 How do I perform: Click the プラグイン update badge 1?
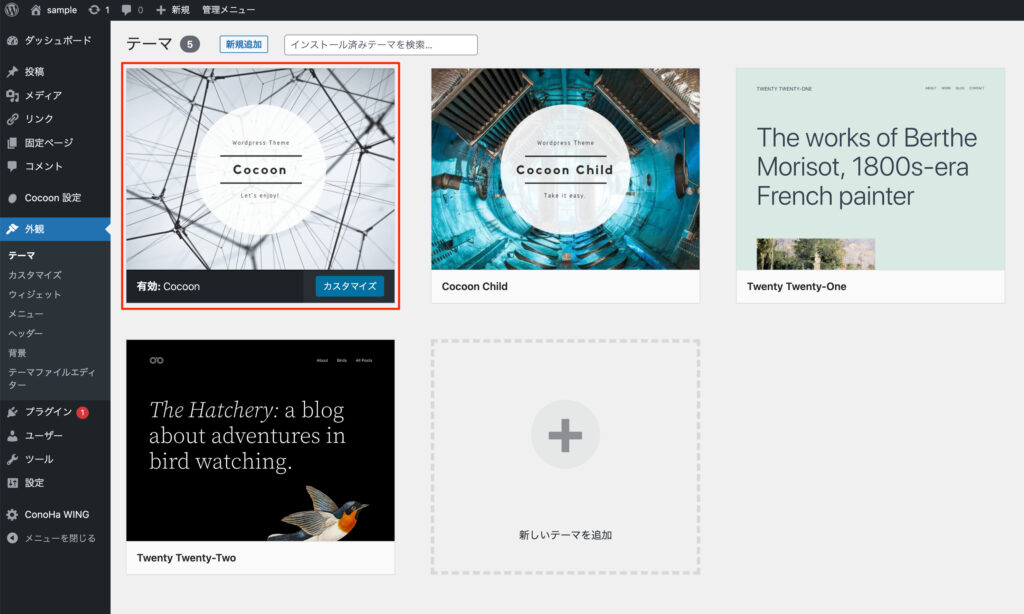tap(83, 412)
